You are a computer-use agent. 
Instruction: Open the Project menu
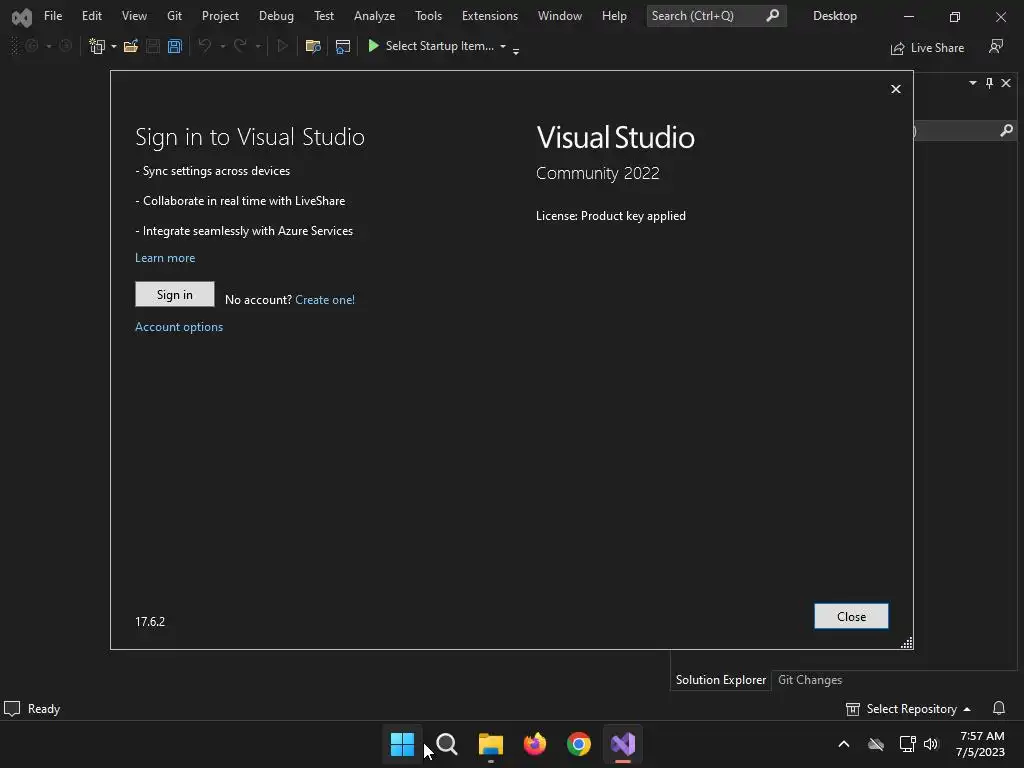coord(220,16)
